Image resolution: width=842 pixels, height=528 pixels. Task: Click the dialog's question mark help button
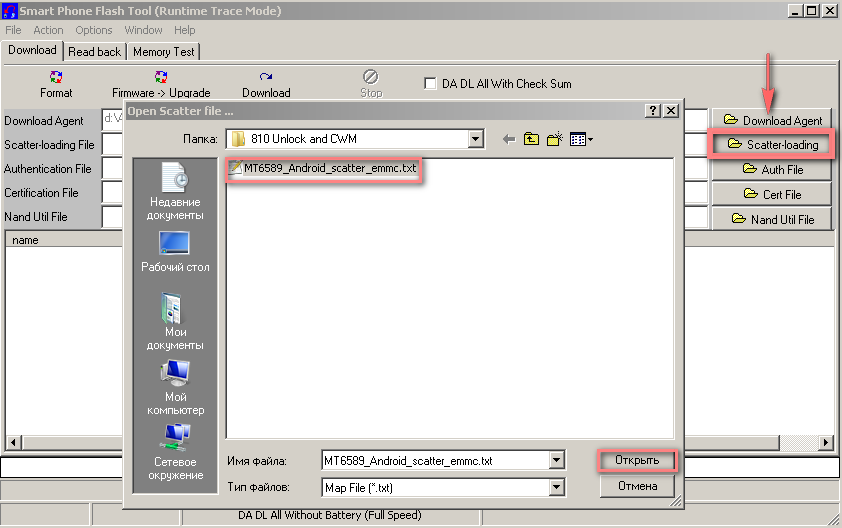652,111
